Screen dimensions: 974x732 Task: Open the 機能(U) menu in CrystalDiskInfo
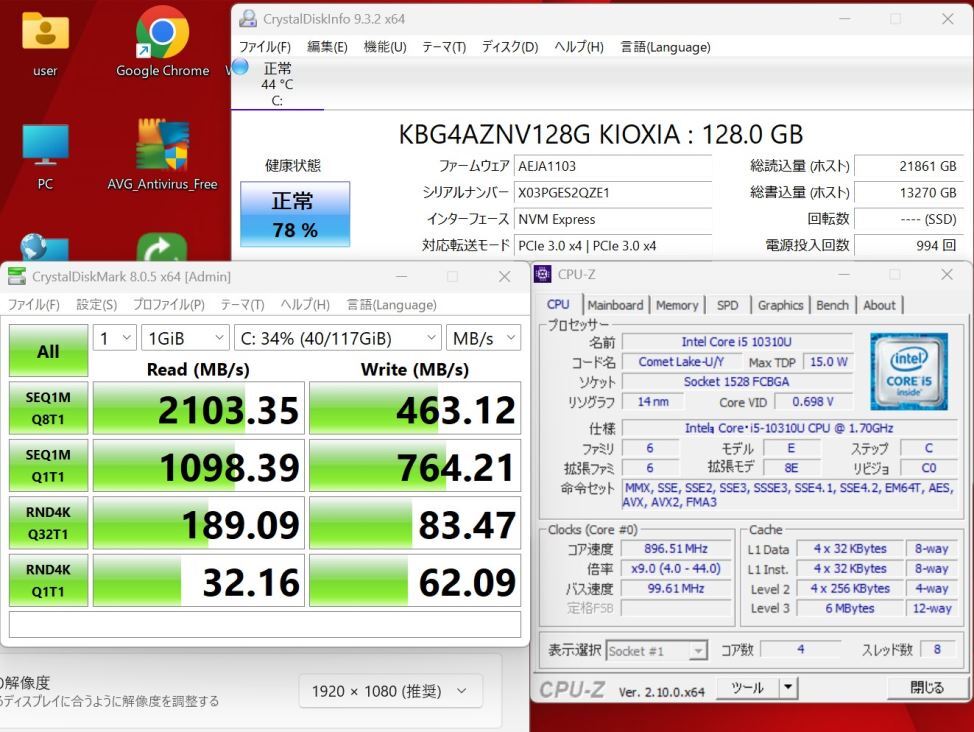[x=384, y=46]
